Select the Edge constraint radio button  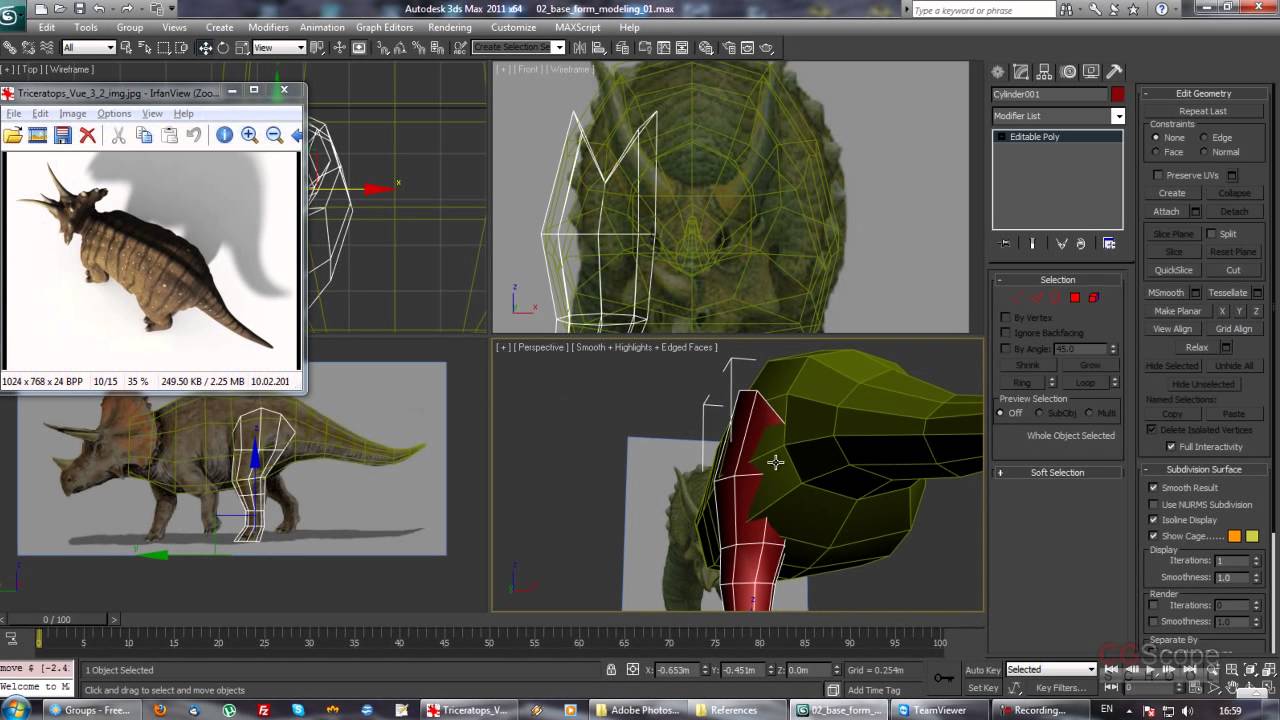pos(1203,138)
